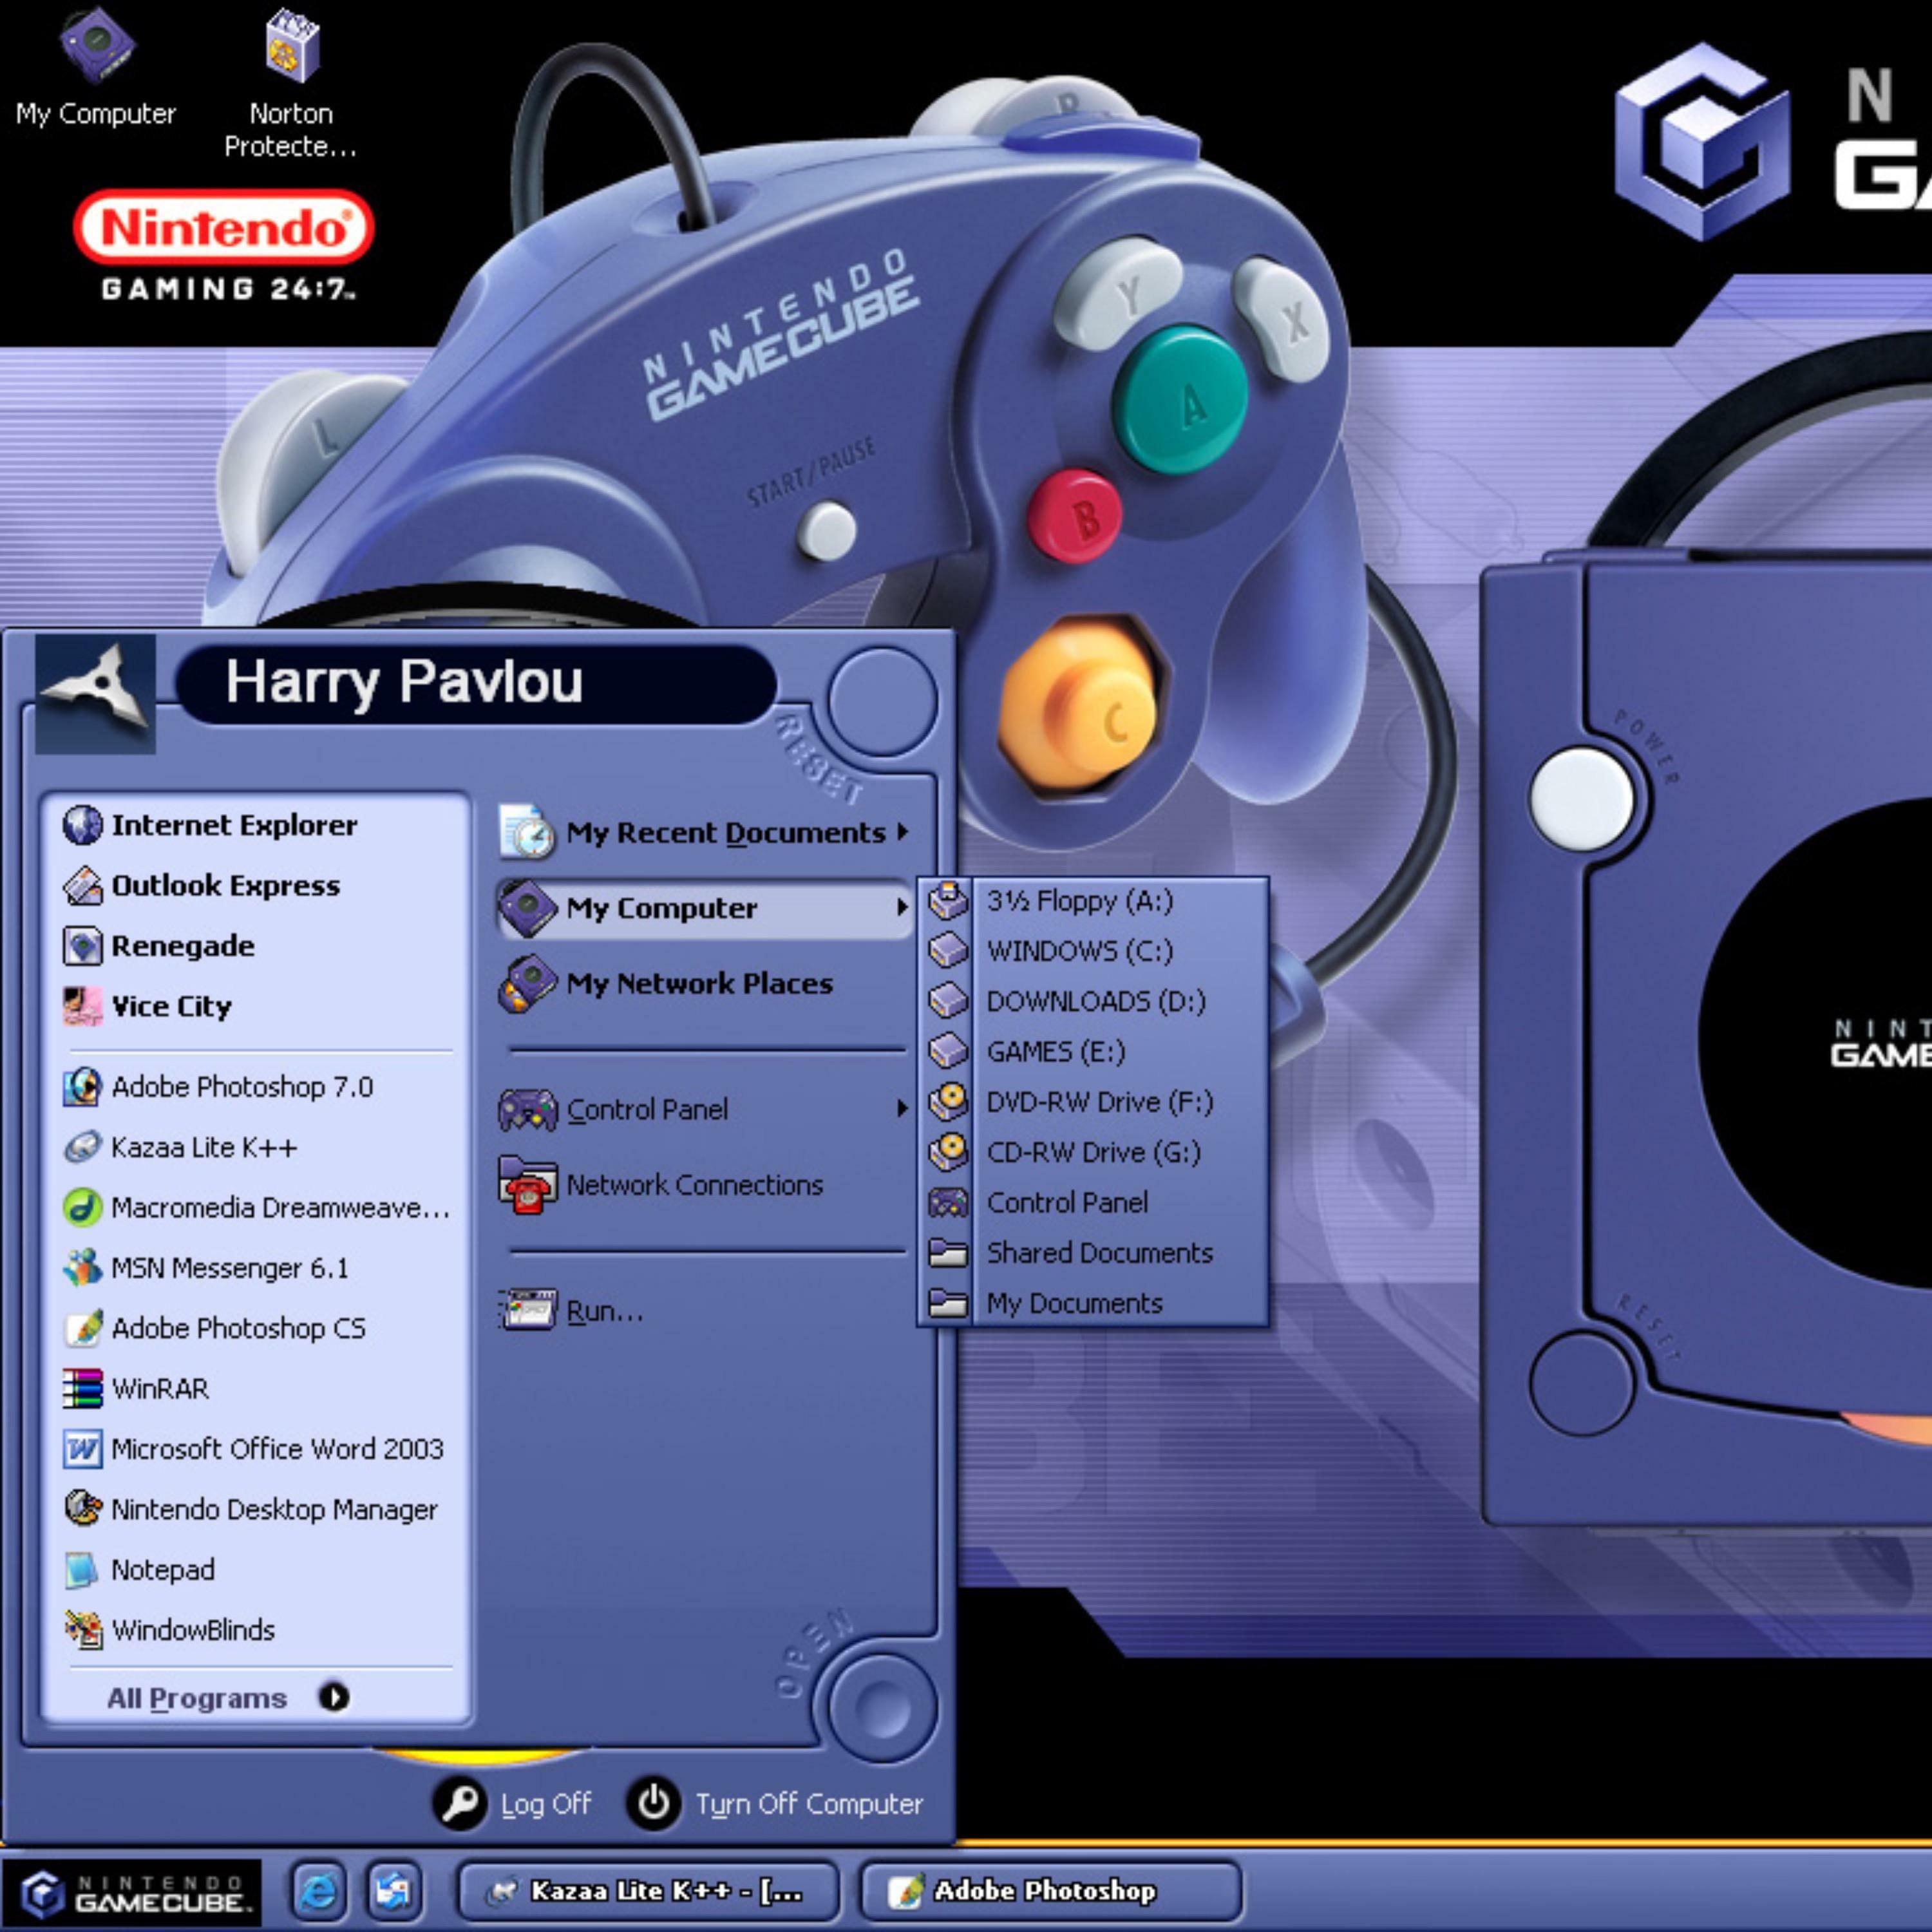Open My Network Places

pyautogui.click(x=666, y=984)
